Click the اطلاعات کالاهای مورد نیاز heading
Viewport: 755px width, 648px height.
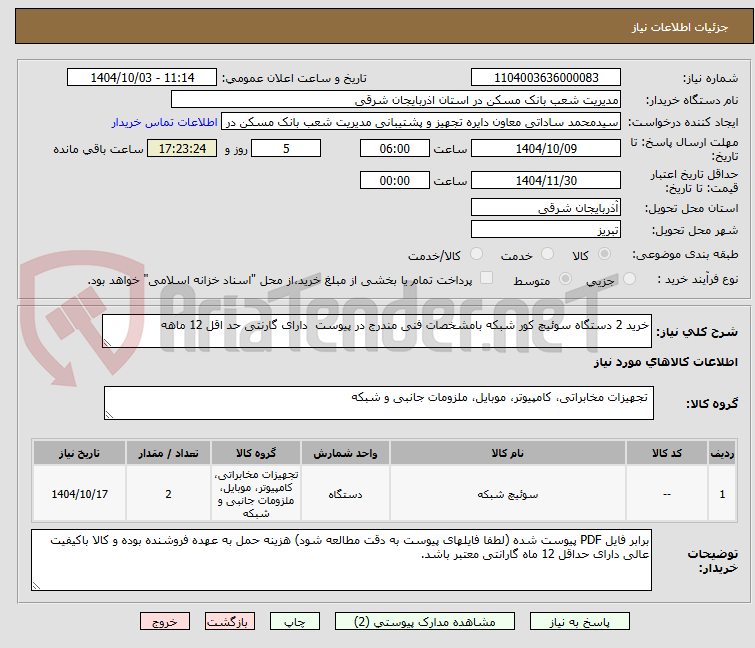pyautogui.click(x=665, y=362)
